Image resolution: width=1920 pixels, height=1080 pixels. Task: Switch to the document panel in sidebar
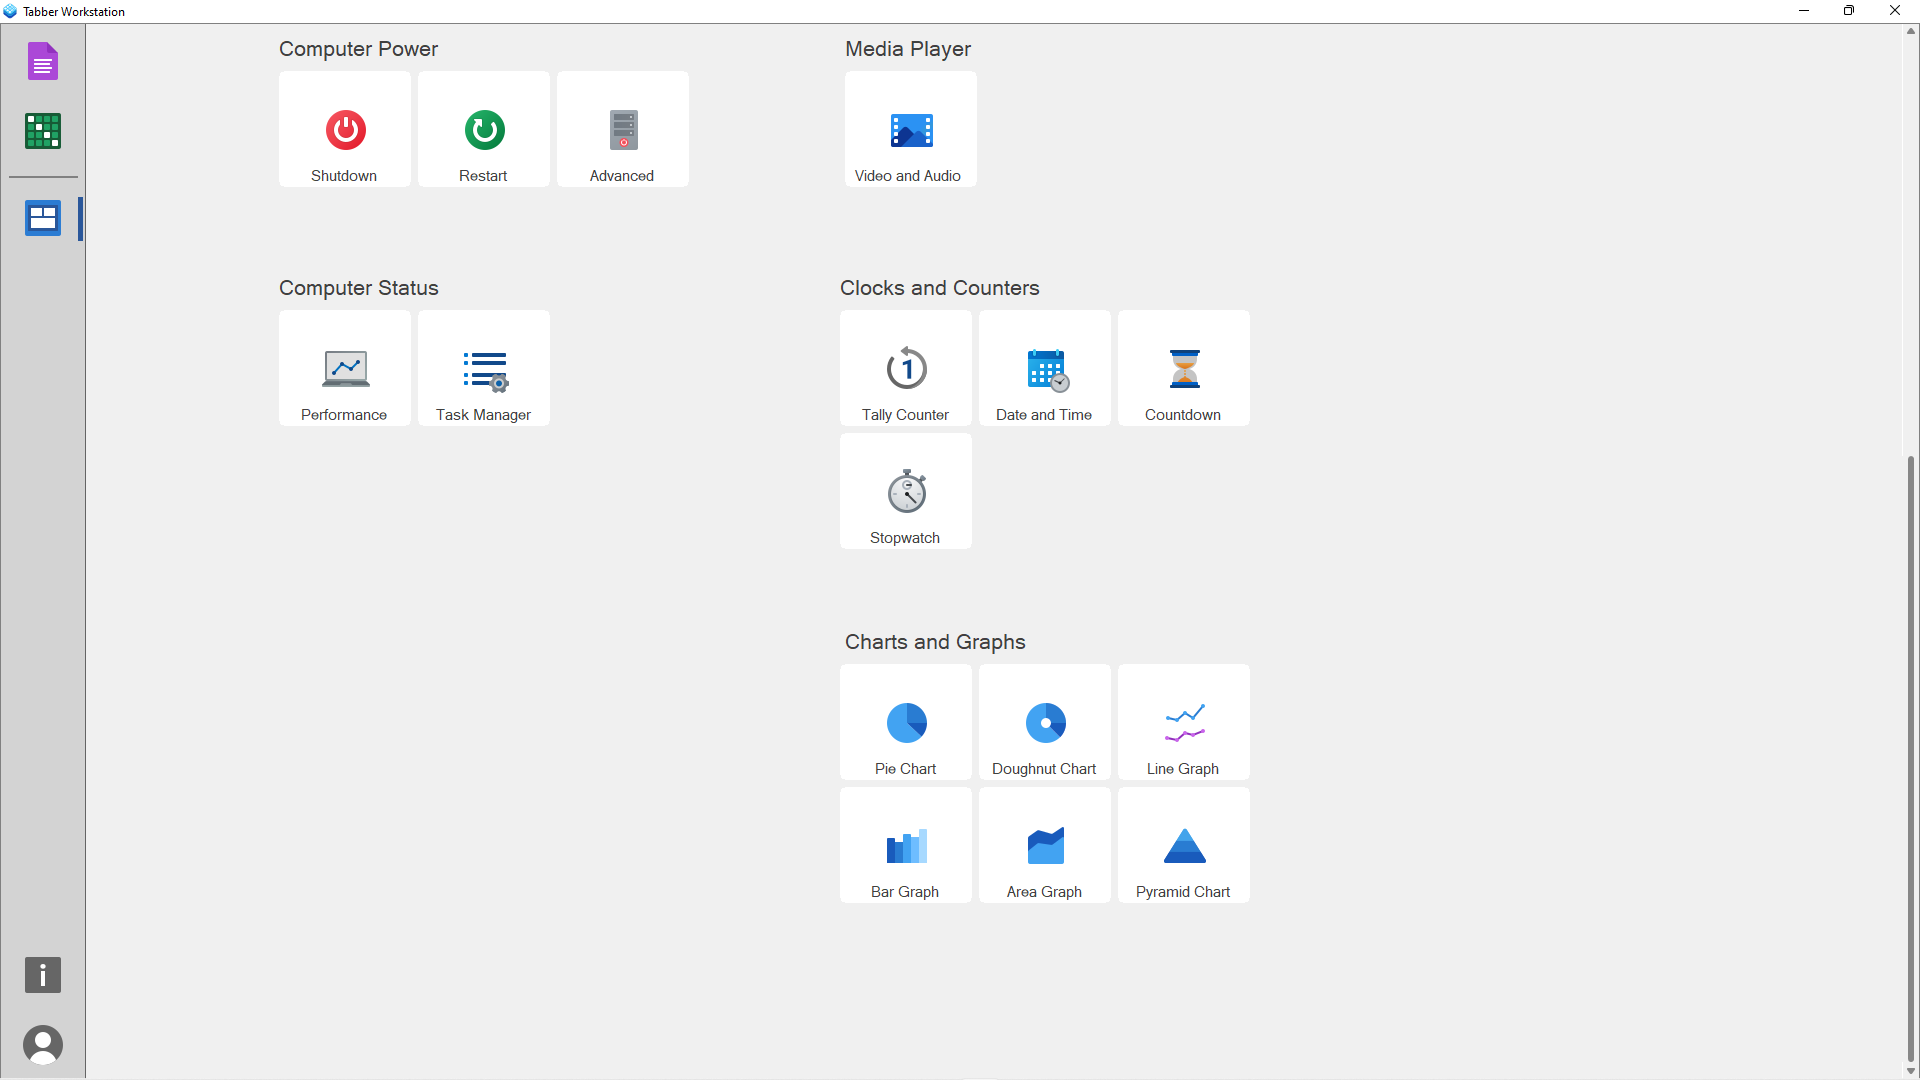click(x=42, y=60)
